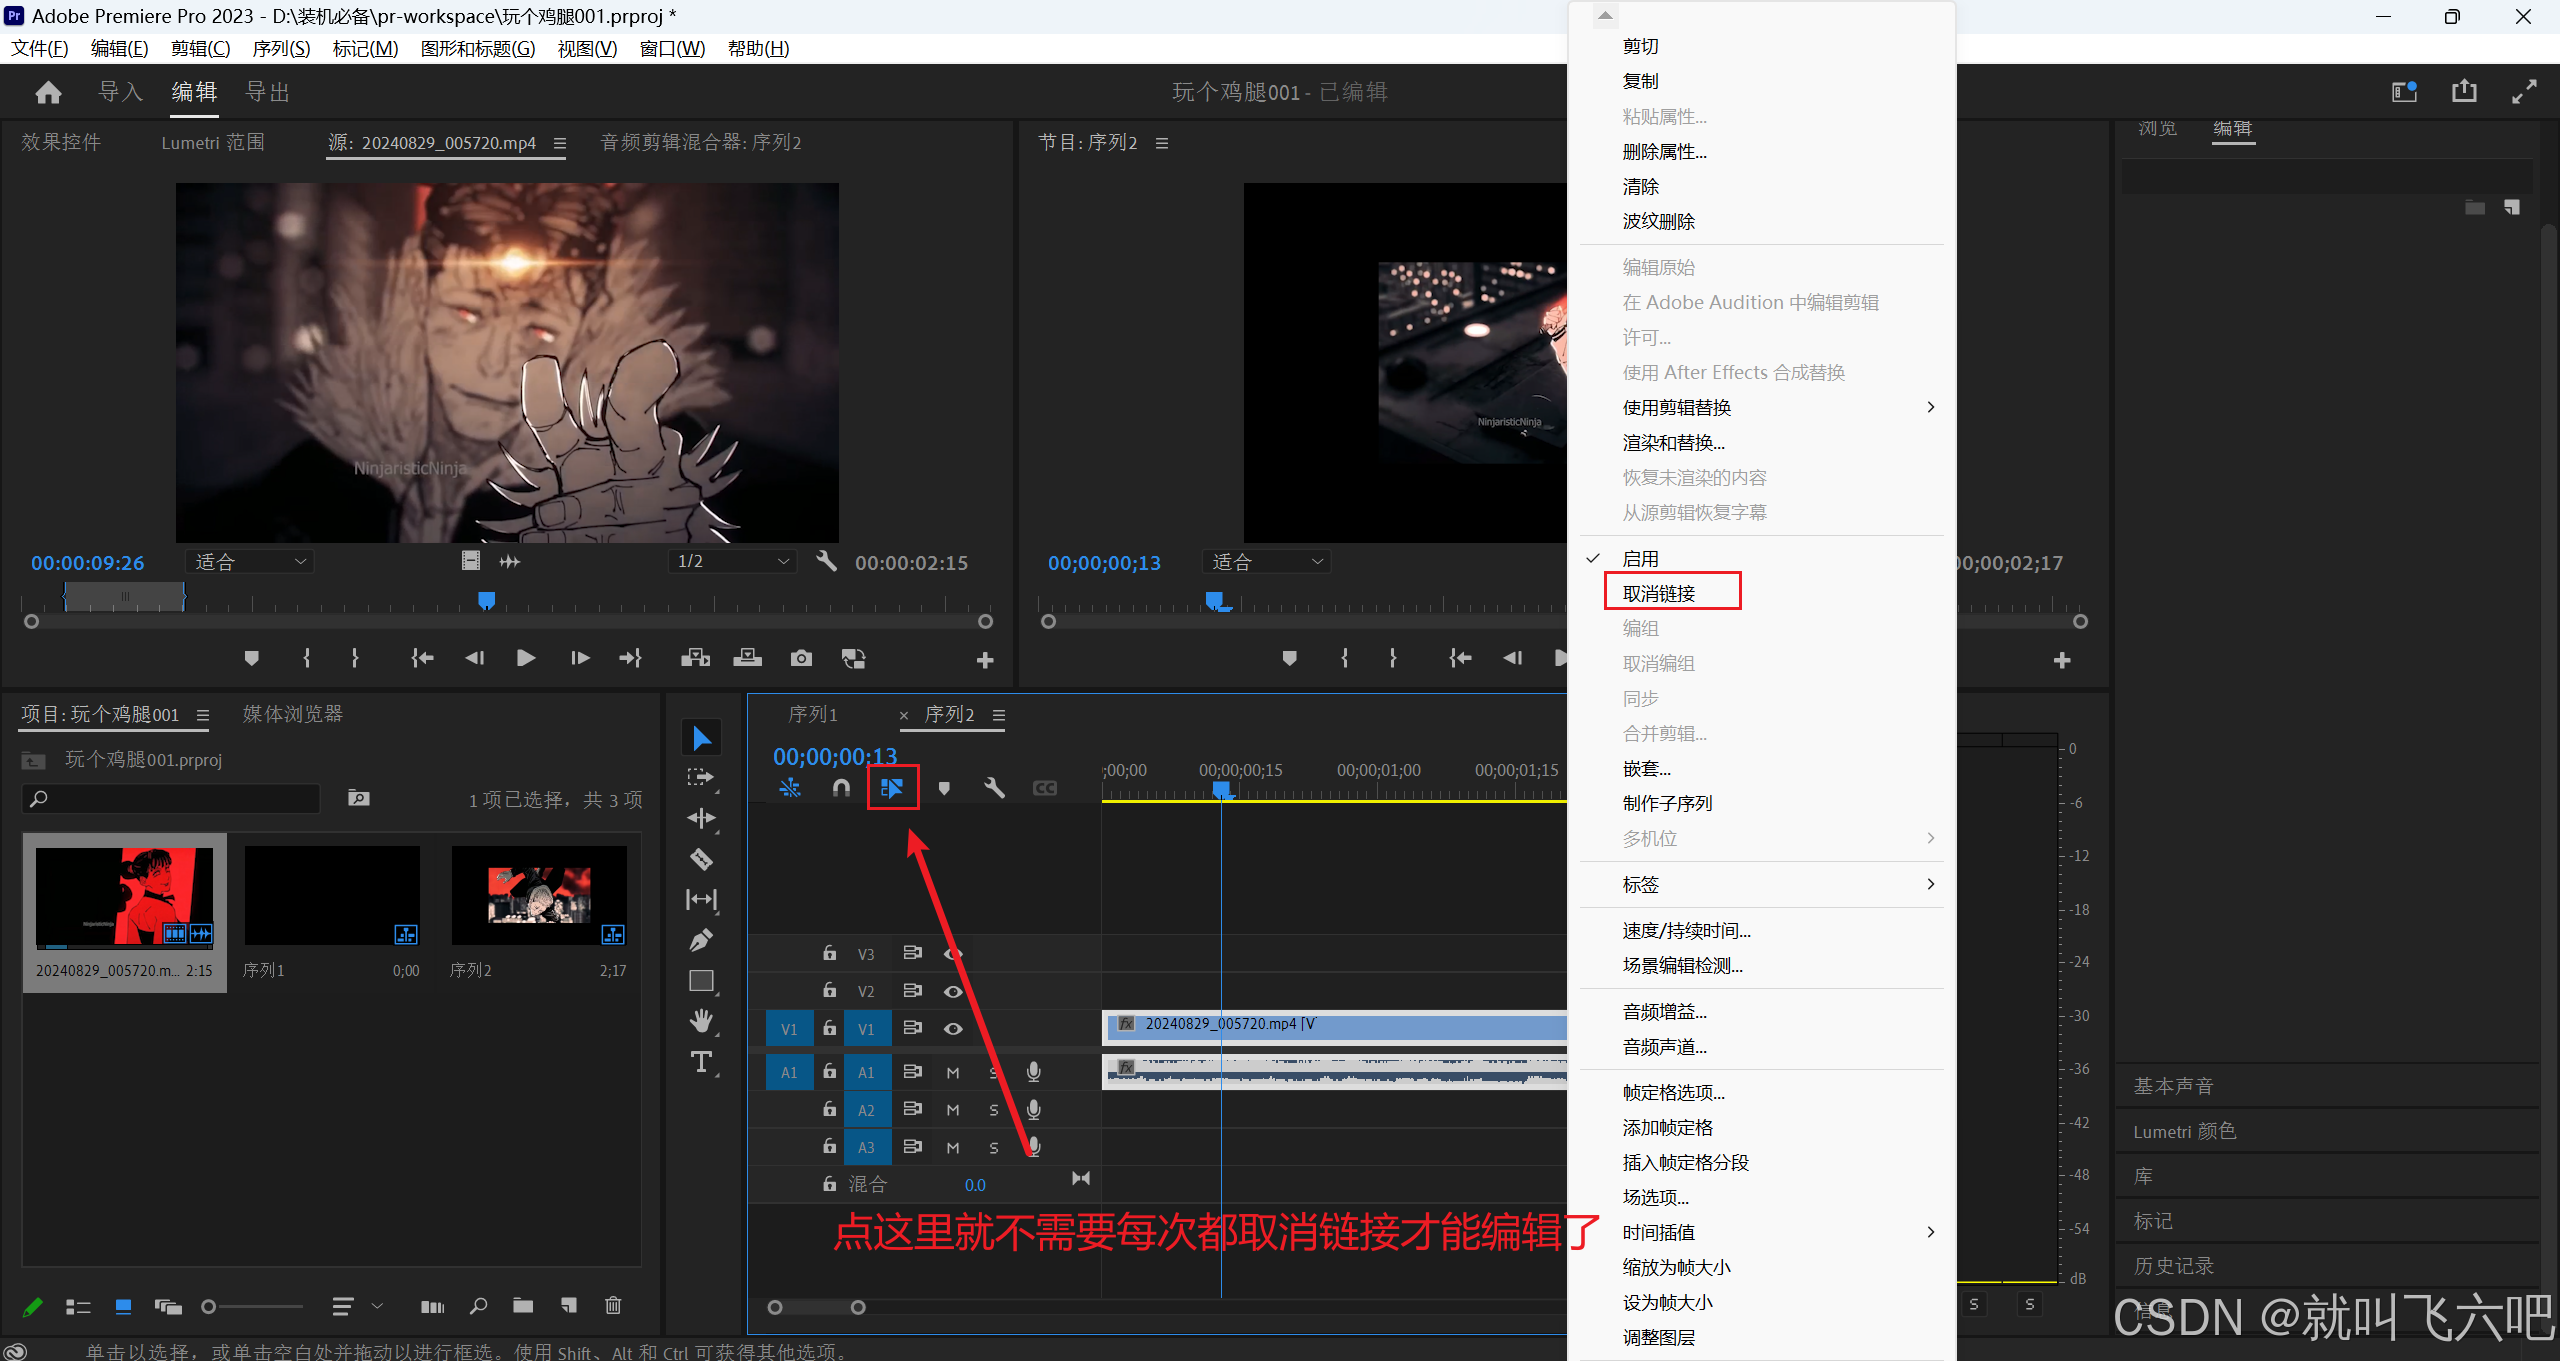Select the Razor tool in the toolbar
Screen dimensions: 2560x1361
(x=701, y=859)
